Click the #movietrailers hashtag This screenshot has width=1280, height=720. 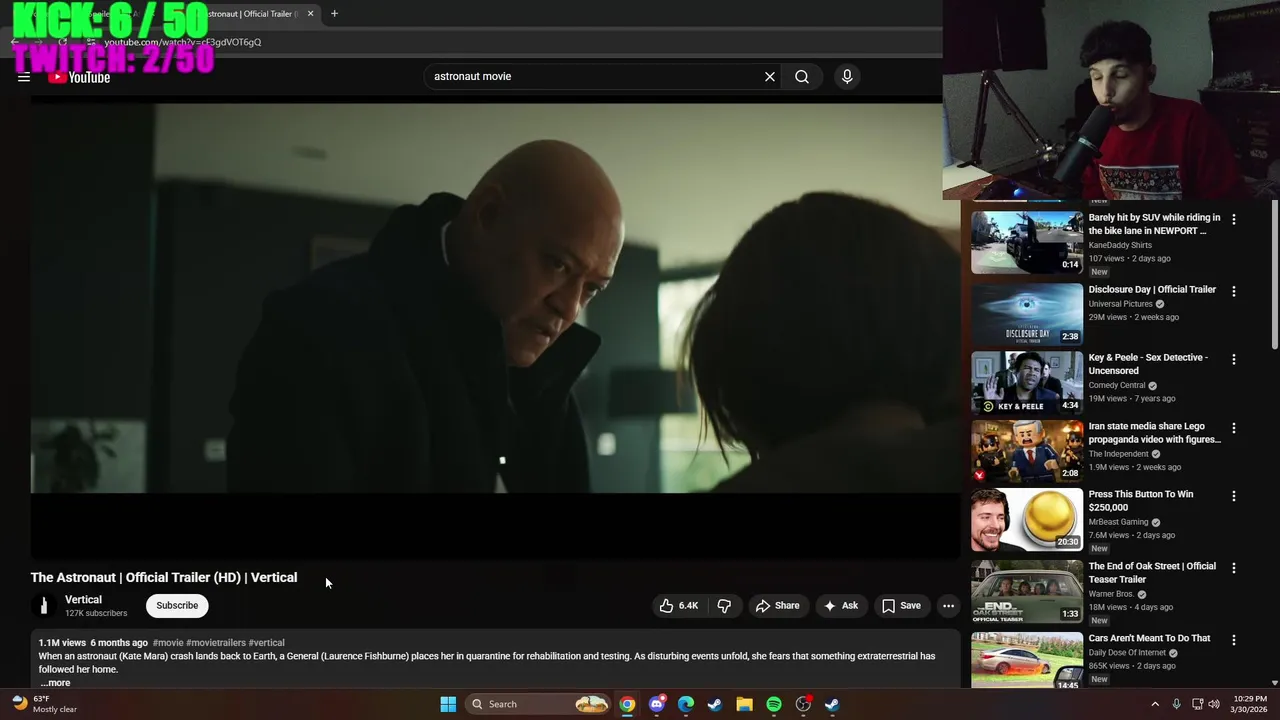[x=216, y=643]
